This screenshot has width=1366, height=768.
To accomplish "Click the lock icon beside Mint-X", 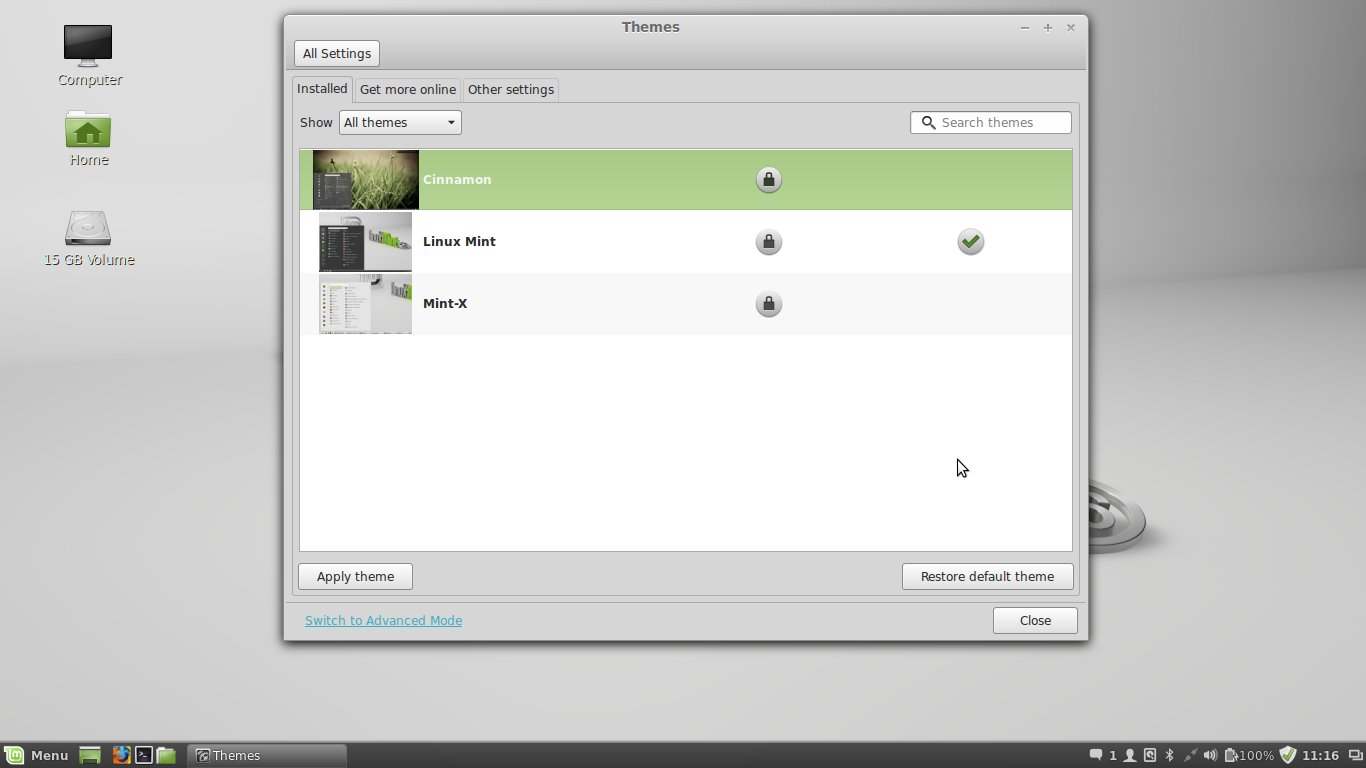I will pos(768,304).
